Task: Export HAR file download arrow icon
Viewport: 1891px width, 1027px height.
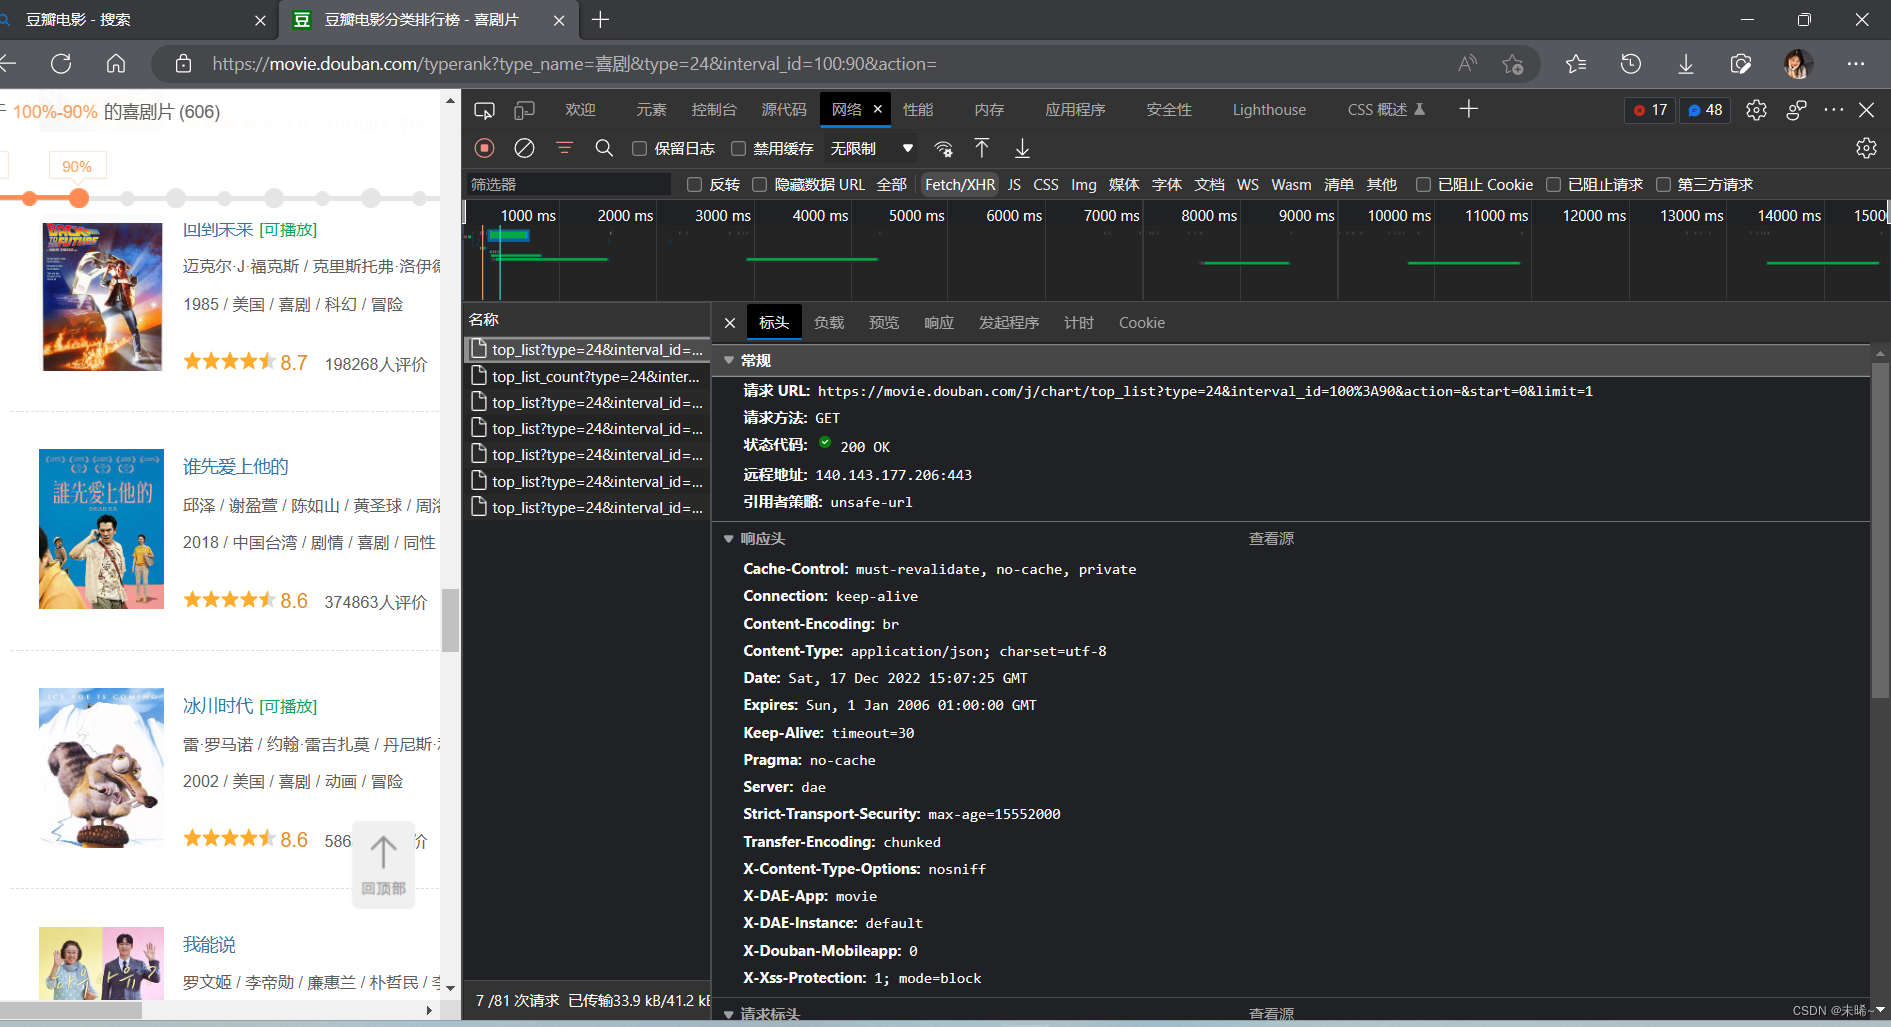Action: (x=1022, y=148)
